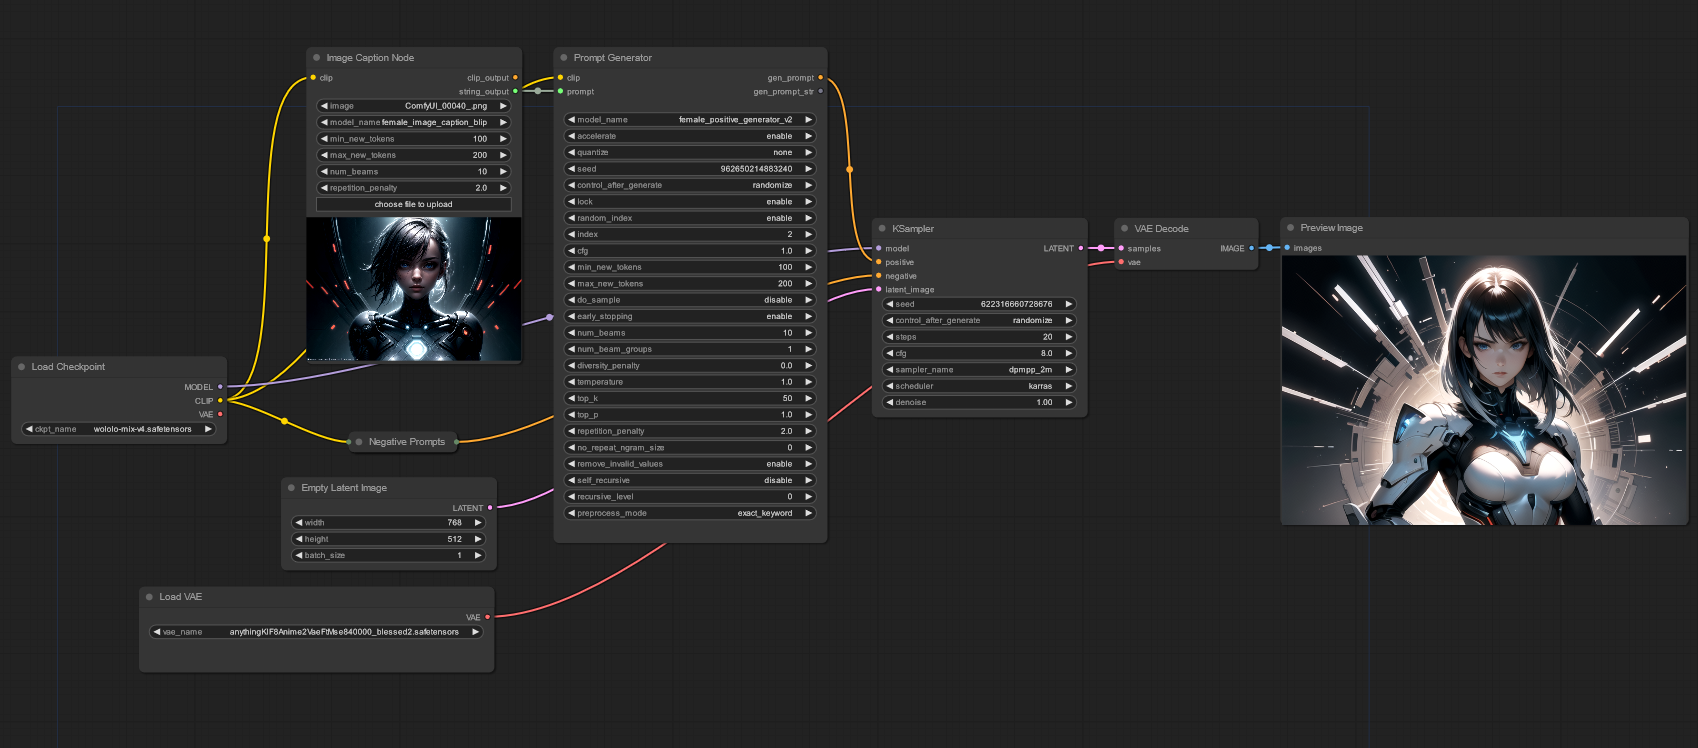Click the samples input socket on VAE Decode

coord(1121,248)
